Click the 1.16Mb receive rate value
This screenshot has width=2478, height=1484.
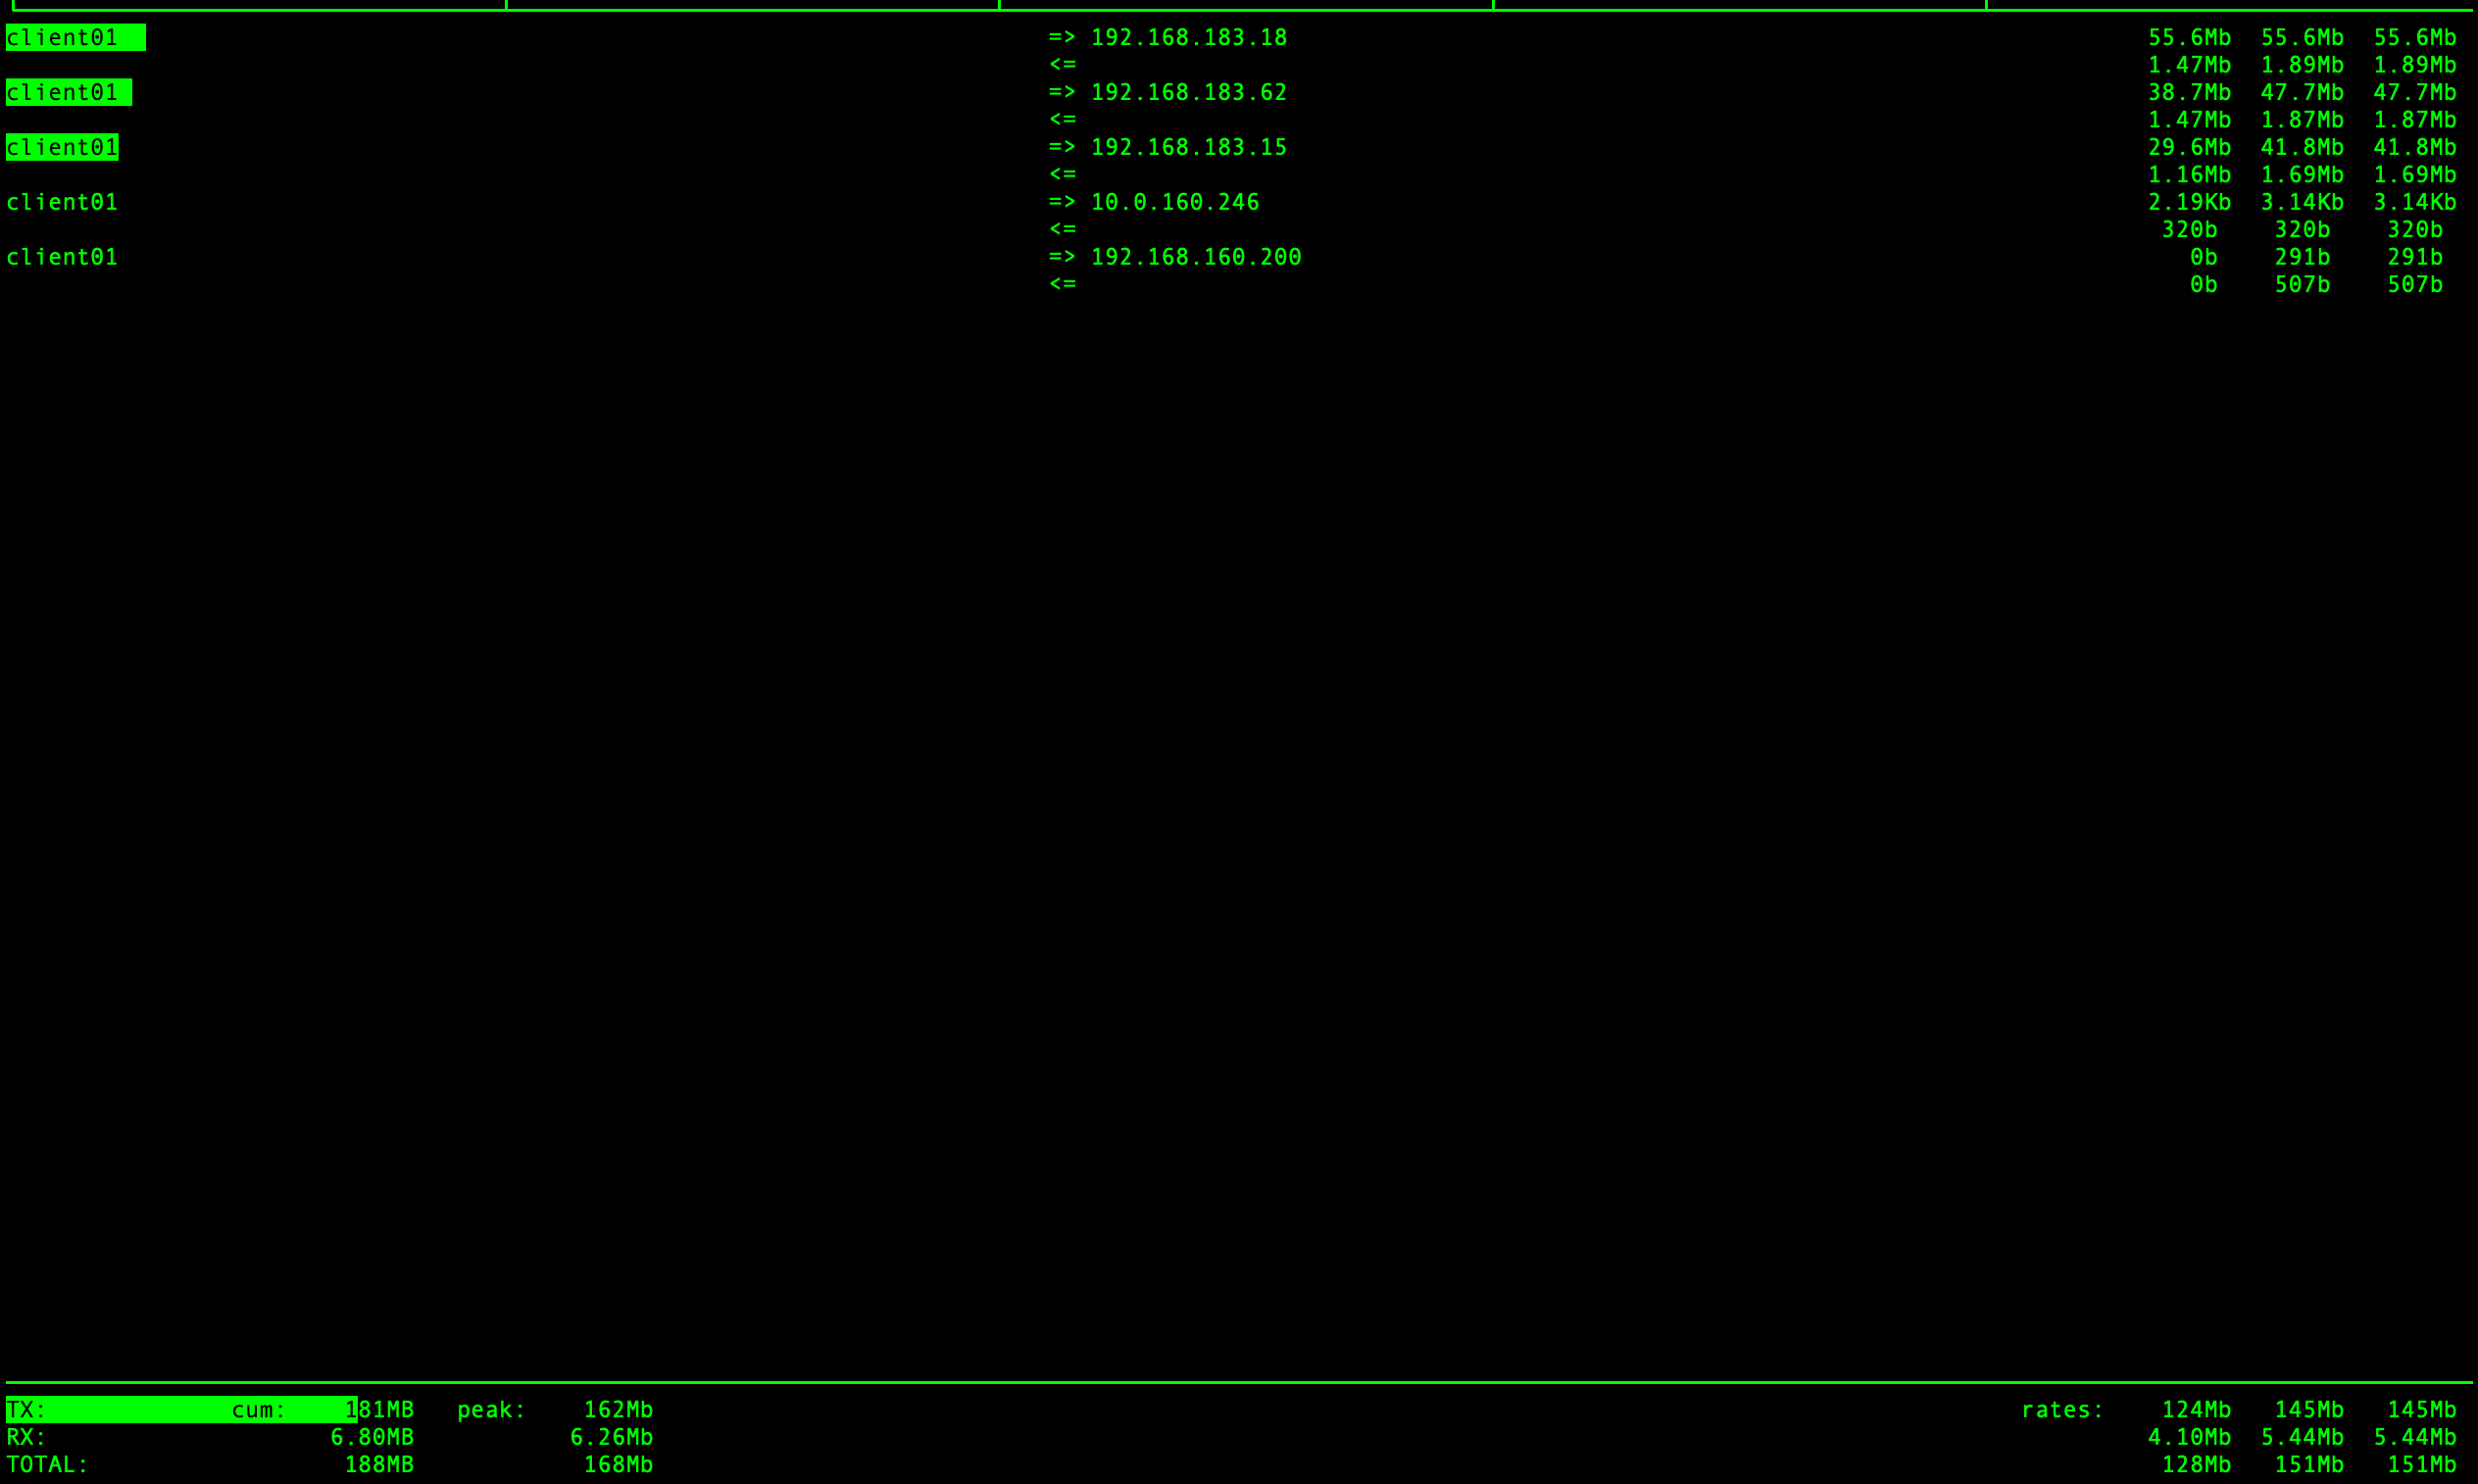point(2189,175)
